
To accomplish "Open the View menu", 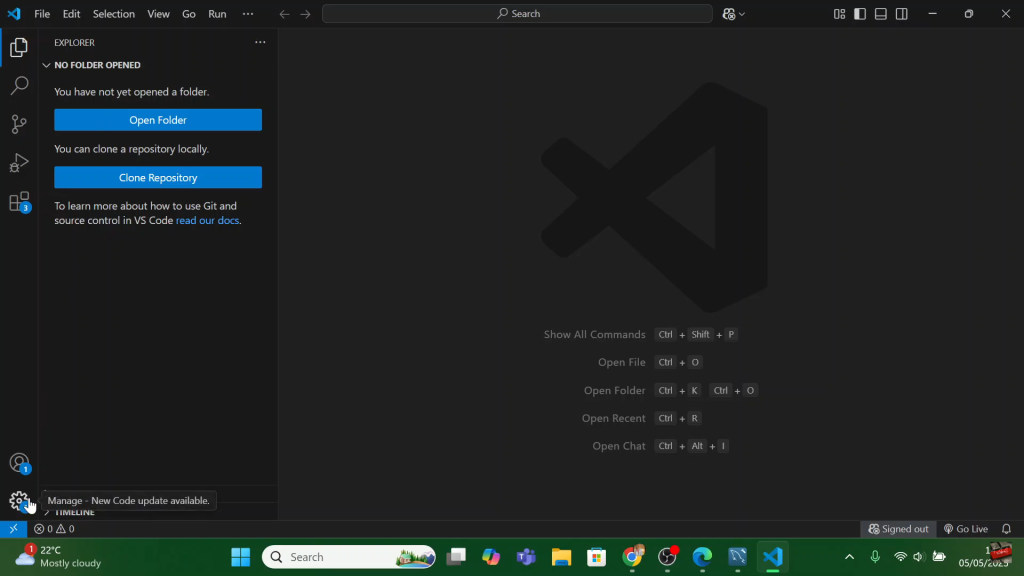I will click(x=158, y=14).
